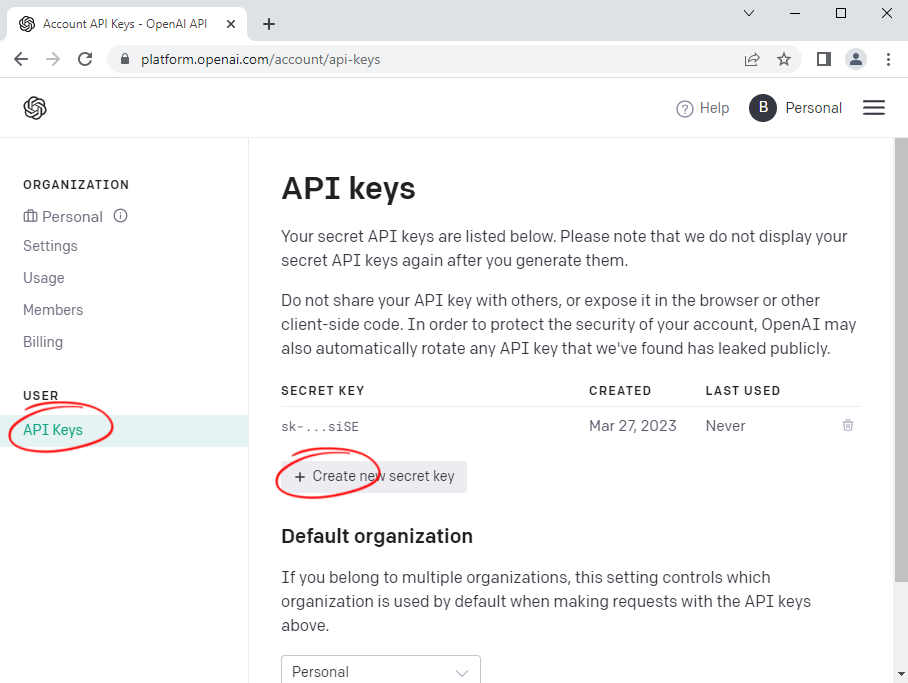Go back in browser history

[21, 59]
